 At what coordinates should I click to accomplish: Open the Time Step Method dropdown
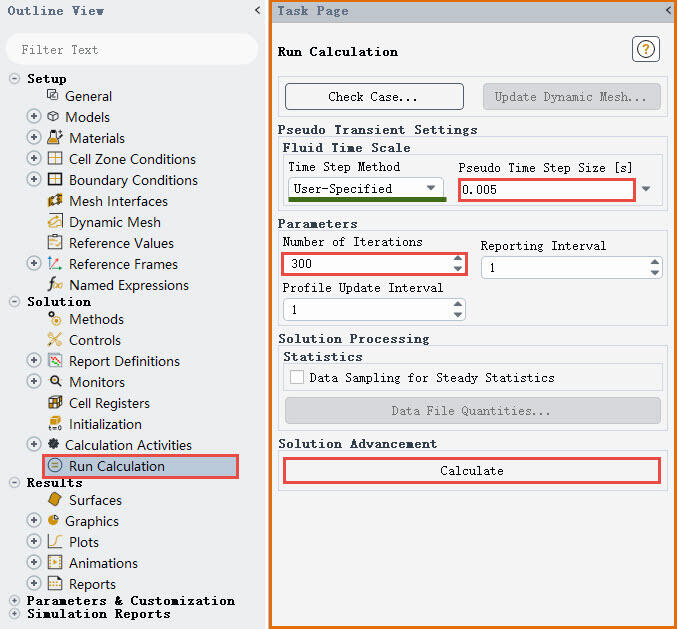point(366,188)
